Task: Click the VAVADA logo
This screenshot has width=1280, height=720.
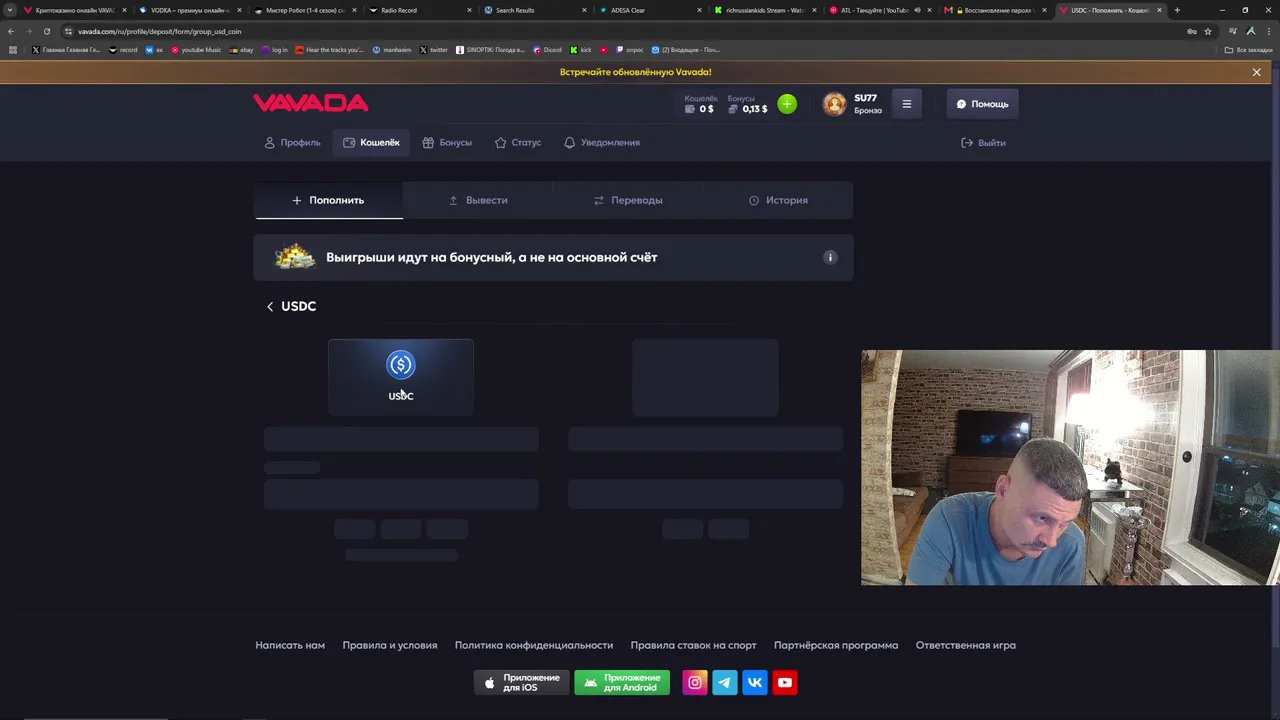Action: click(x=310, y=103)
